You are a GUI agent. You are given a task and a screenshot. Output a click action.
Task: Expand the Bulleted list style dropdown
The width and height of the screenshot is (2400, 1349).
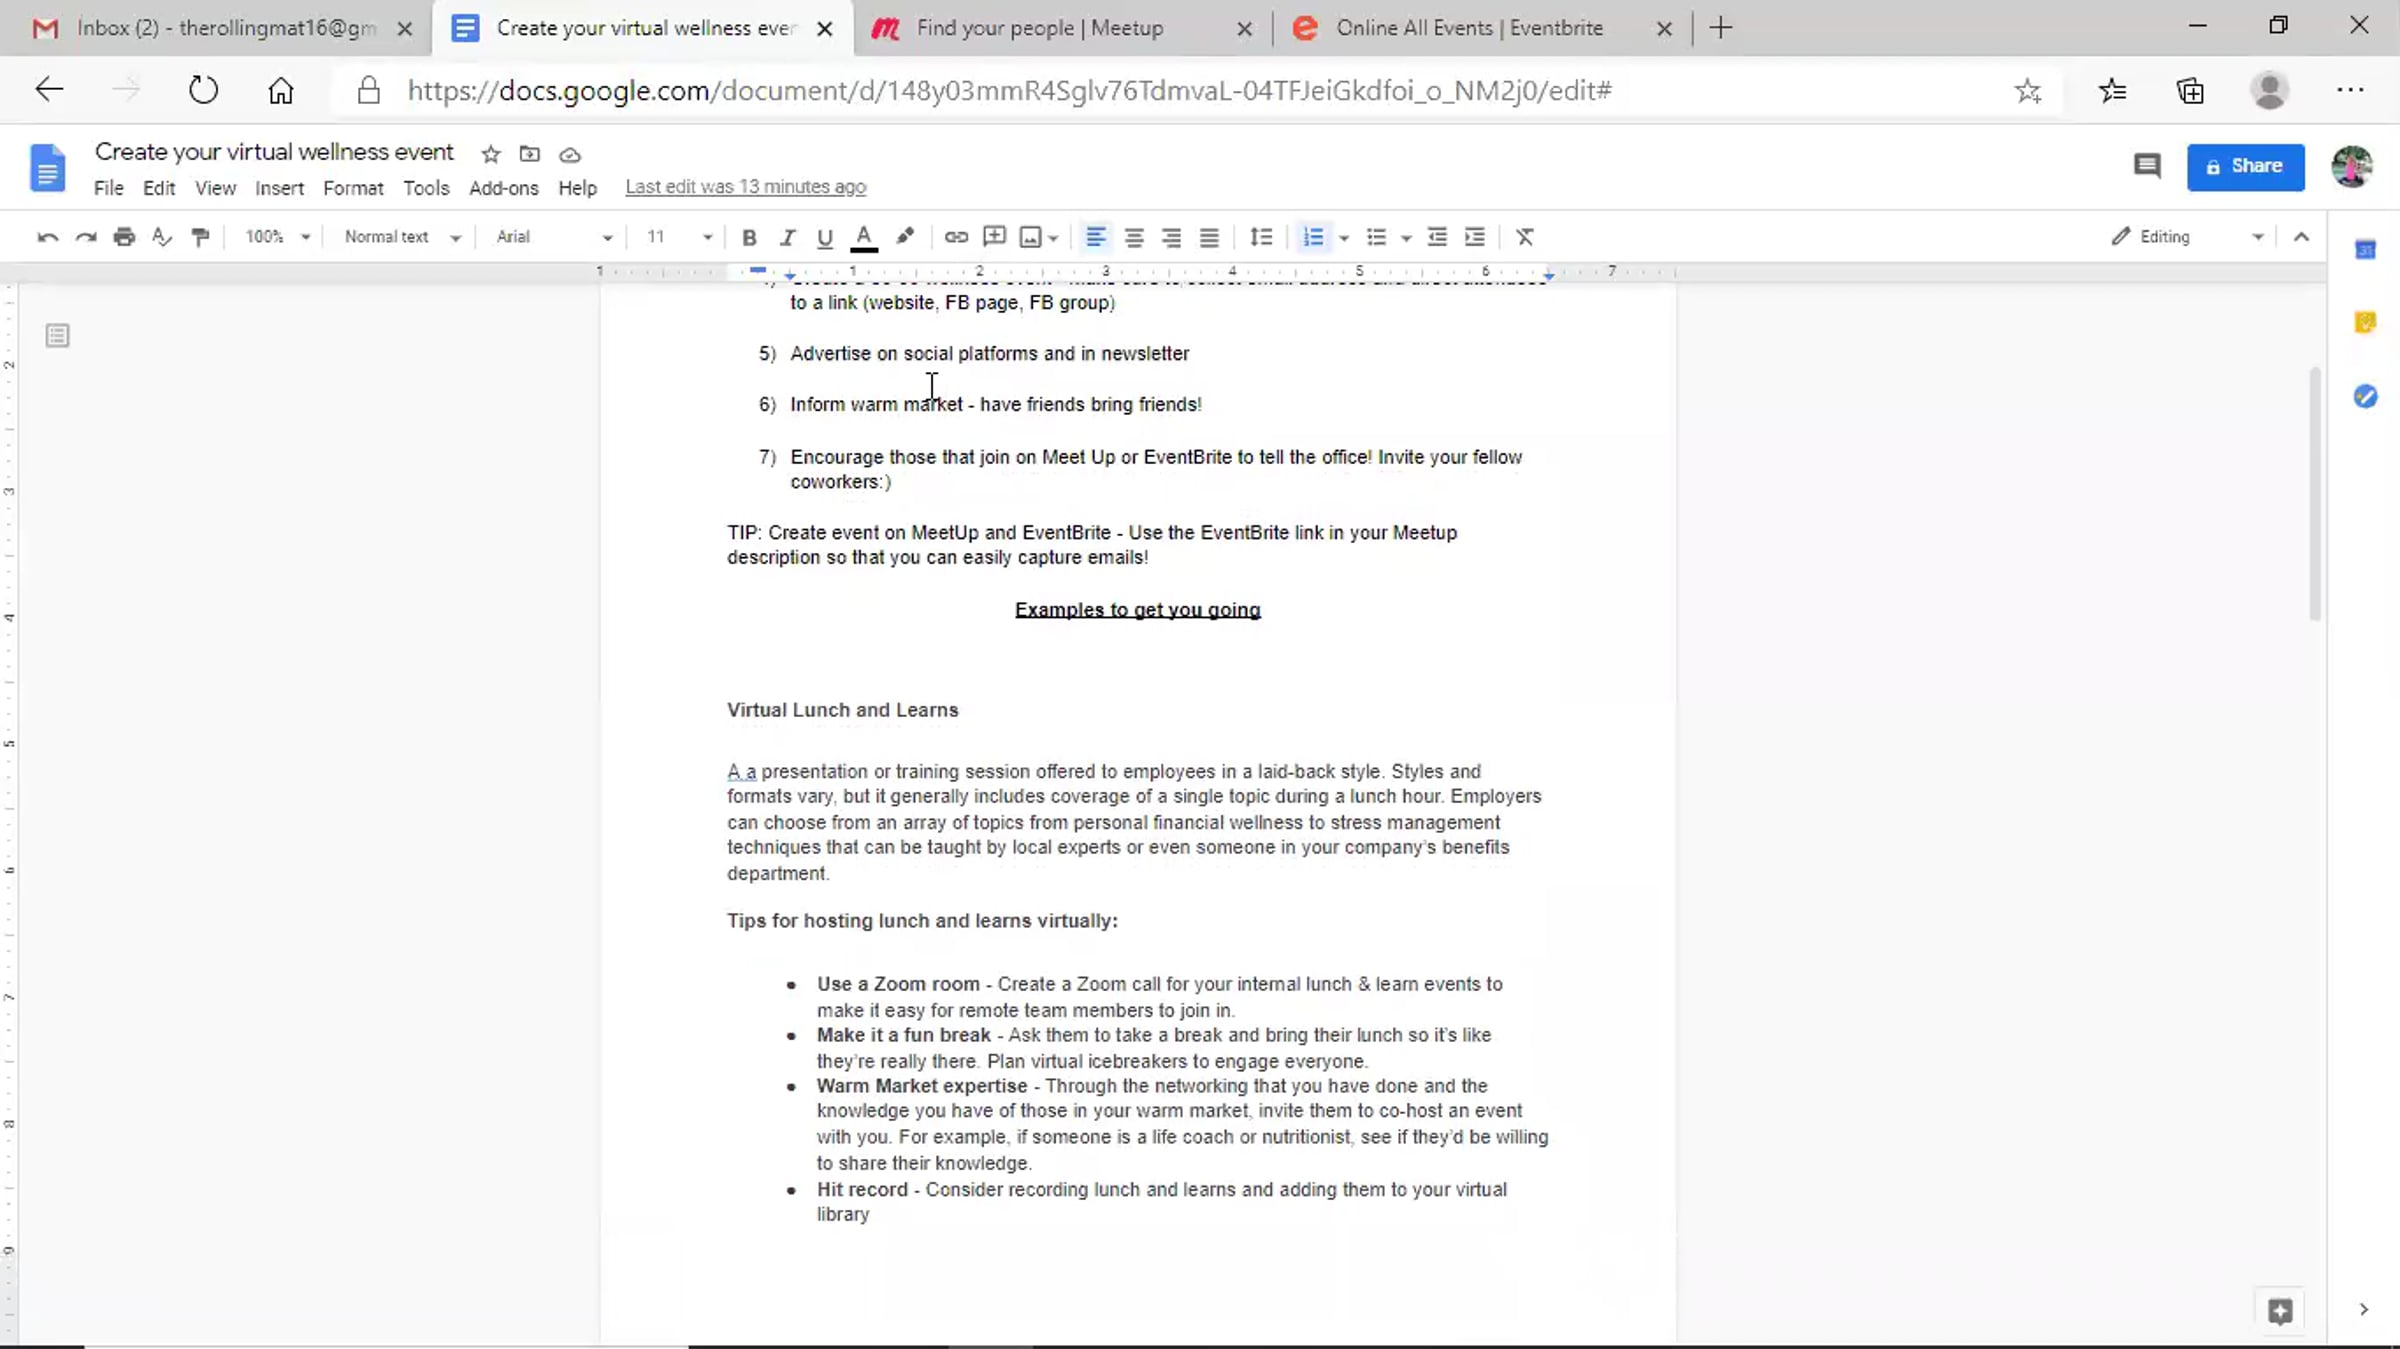coord(1406,238)
